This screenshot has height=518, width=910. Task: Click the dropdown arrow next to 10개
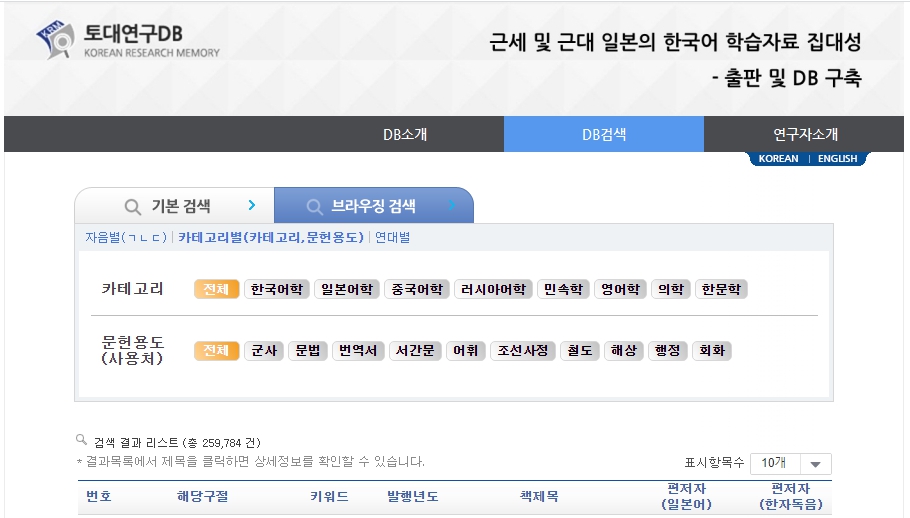click(816, 464)
